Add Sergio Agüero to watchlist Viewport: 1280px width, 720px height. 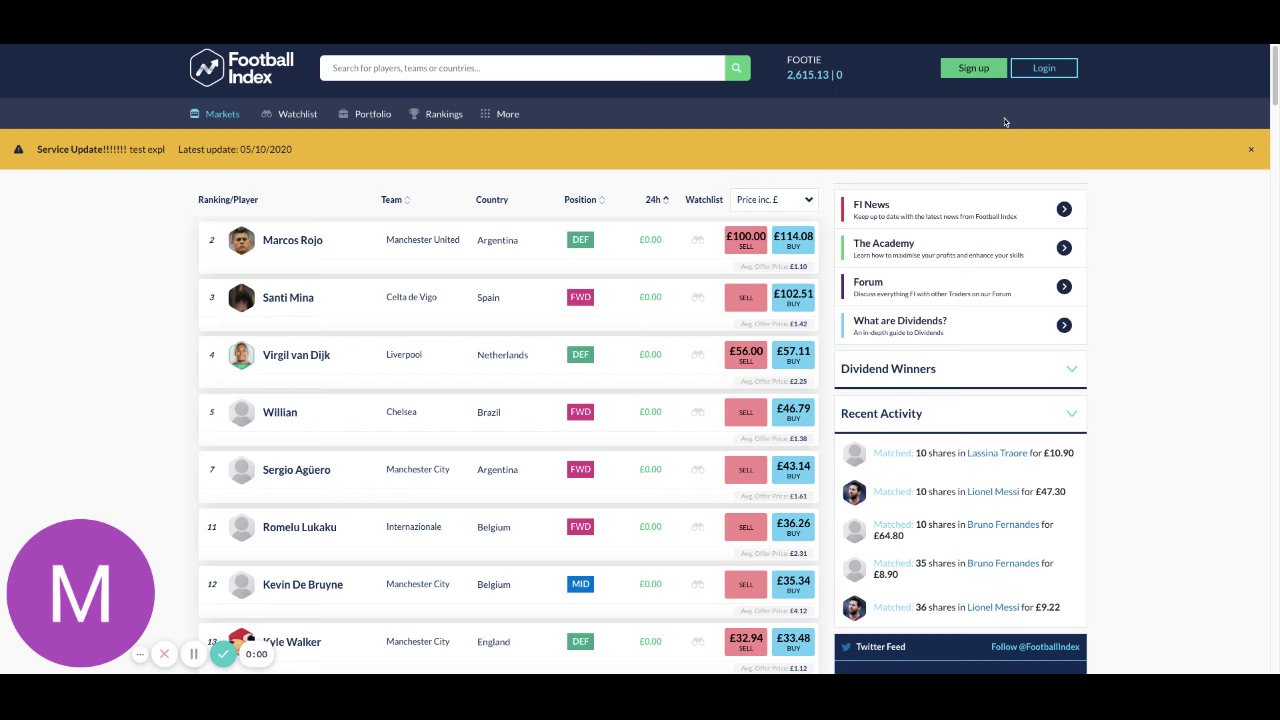[x=698, y=469]
